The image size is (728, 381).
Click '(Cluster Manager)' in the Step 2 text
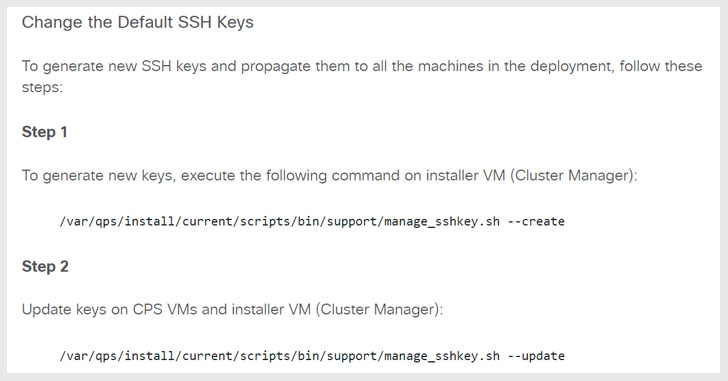pos(379,310)
